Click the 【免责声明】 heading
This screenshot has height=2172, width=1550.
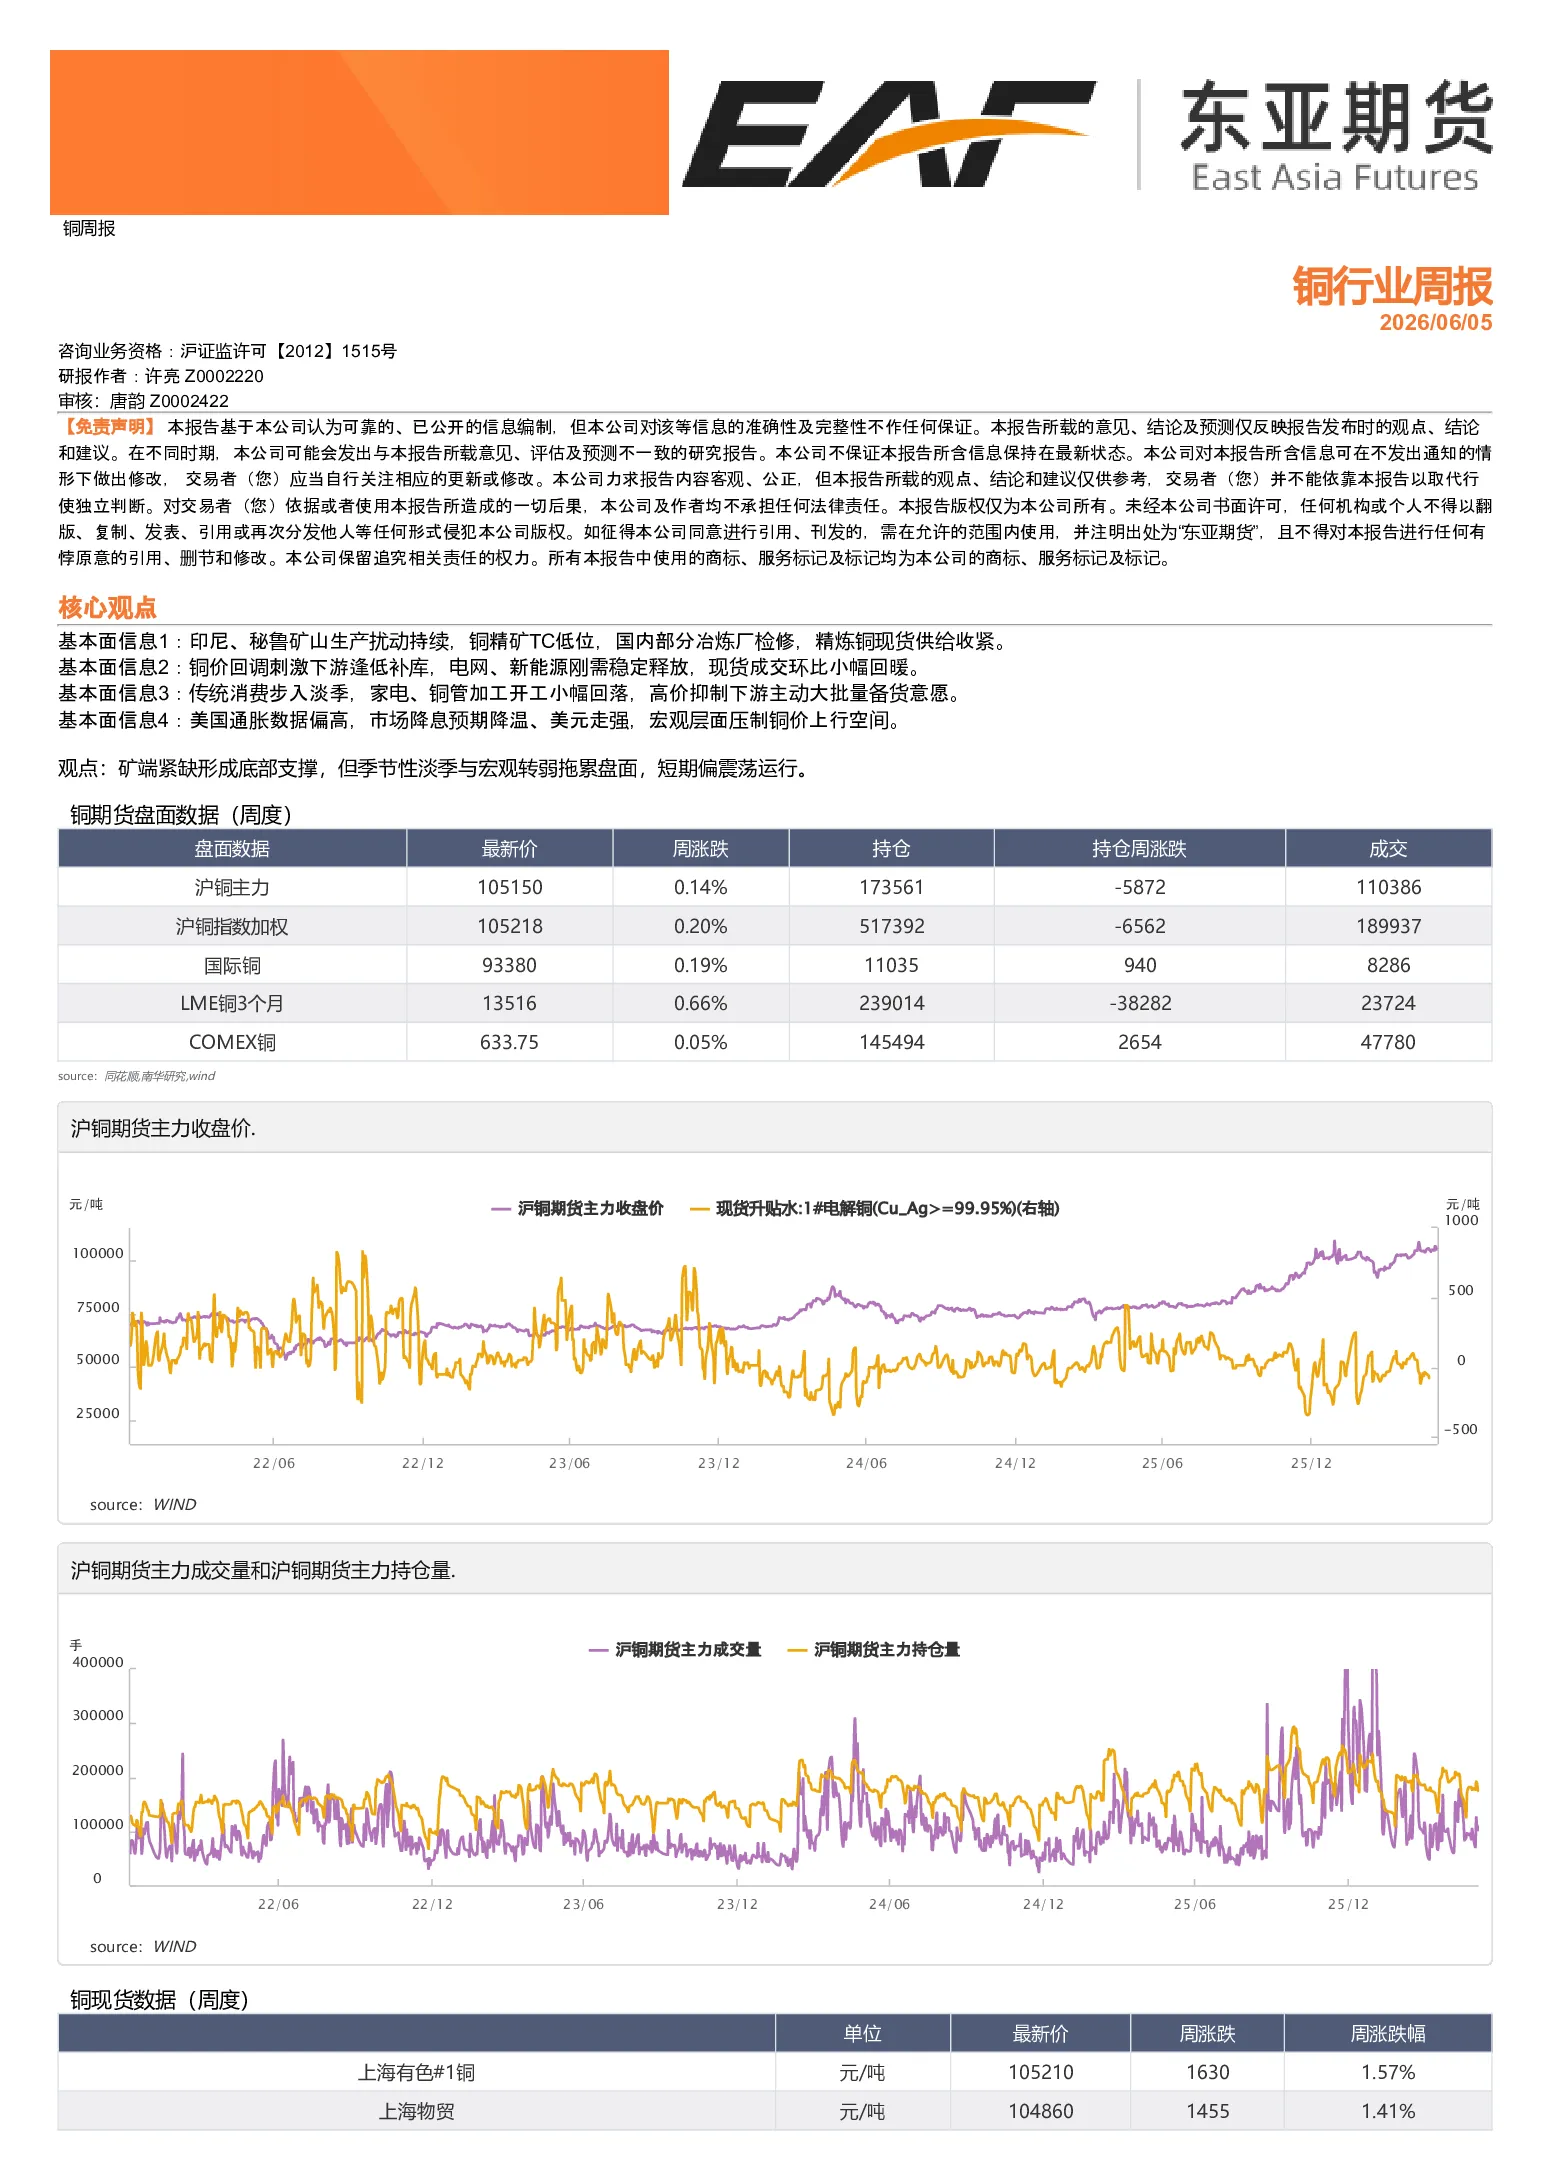tap(108, 427)
